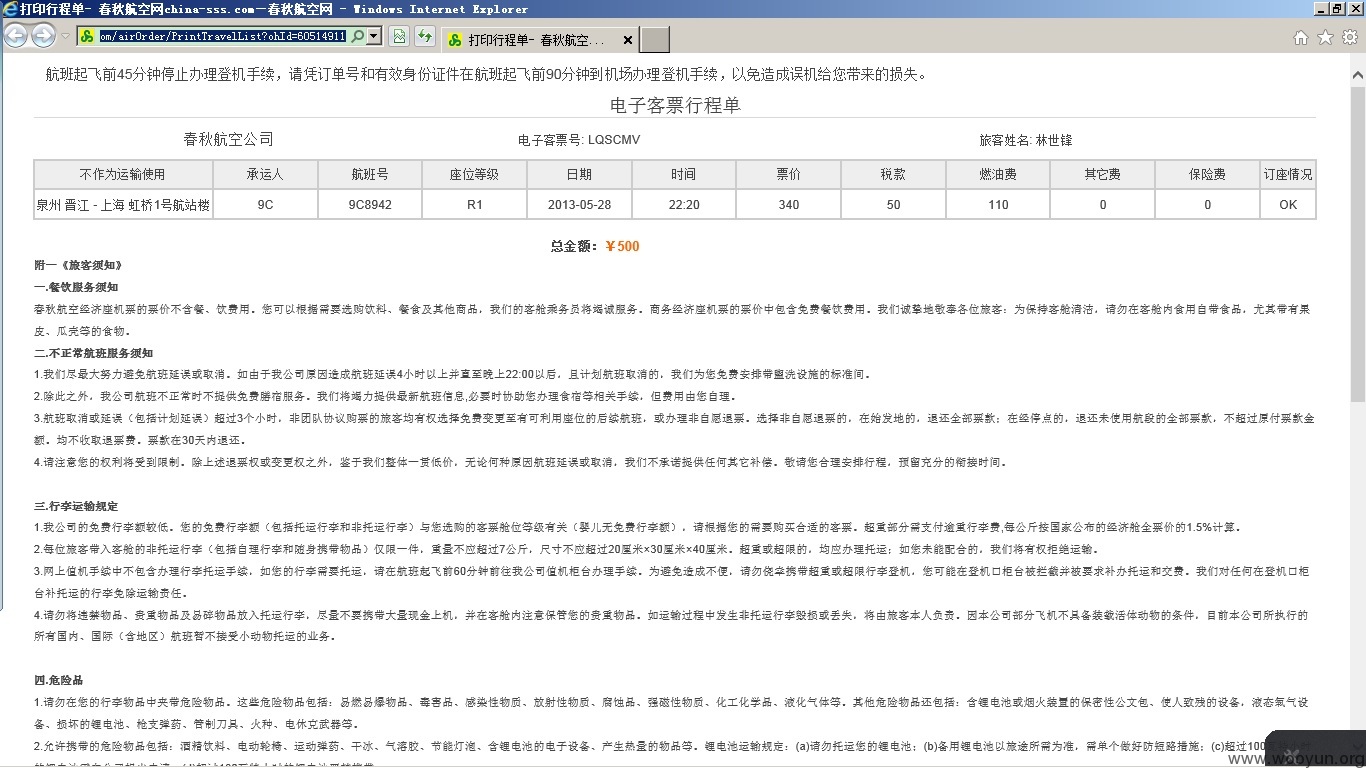The width and height of the screenshot is (1366, 768).
Task: Open the recent pages dropdown beside Forward
Action: click(x=65, y=36)
